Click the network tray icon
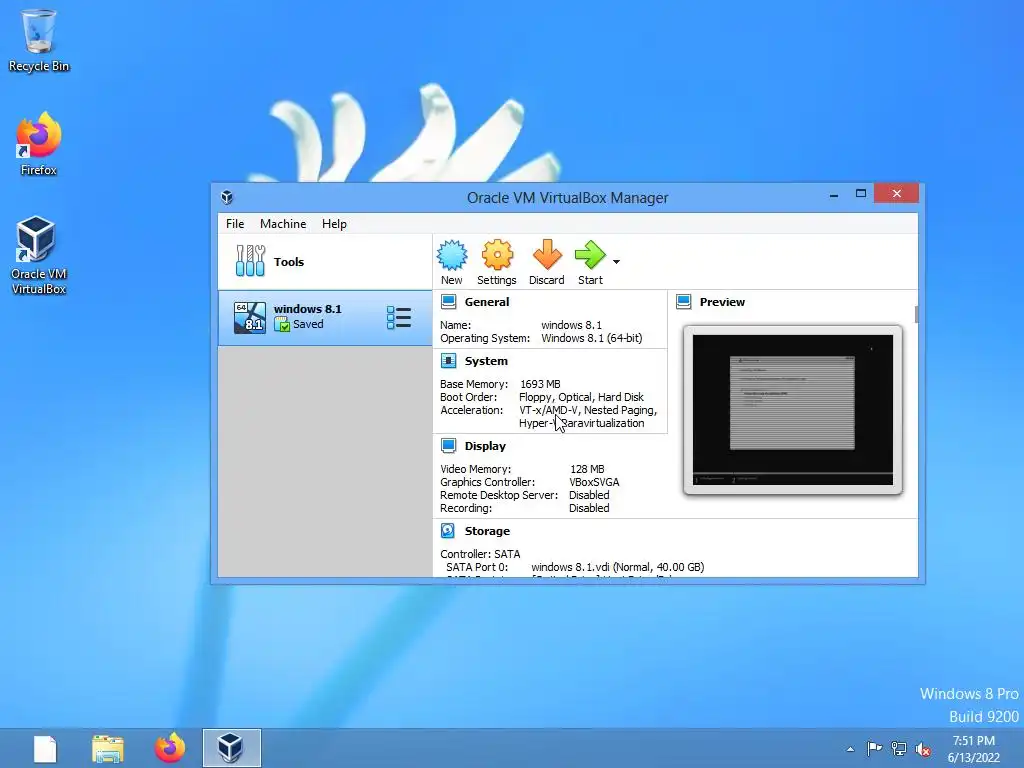1024x768 pixels. click(899, 748)
